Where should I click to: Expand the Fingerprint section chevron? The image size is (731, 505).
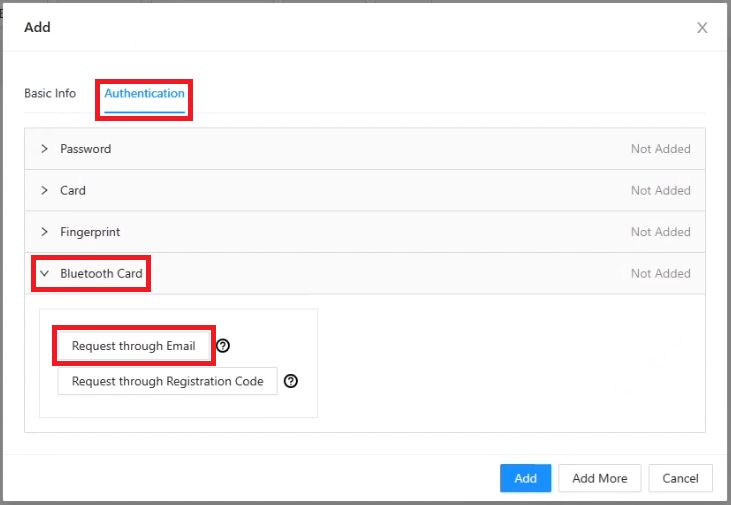coord(44,232)
